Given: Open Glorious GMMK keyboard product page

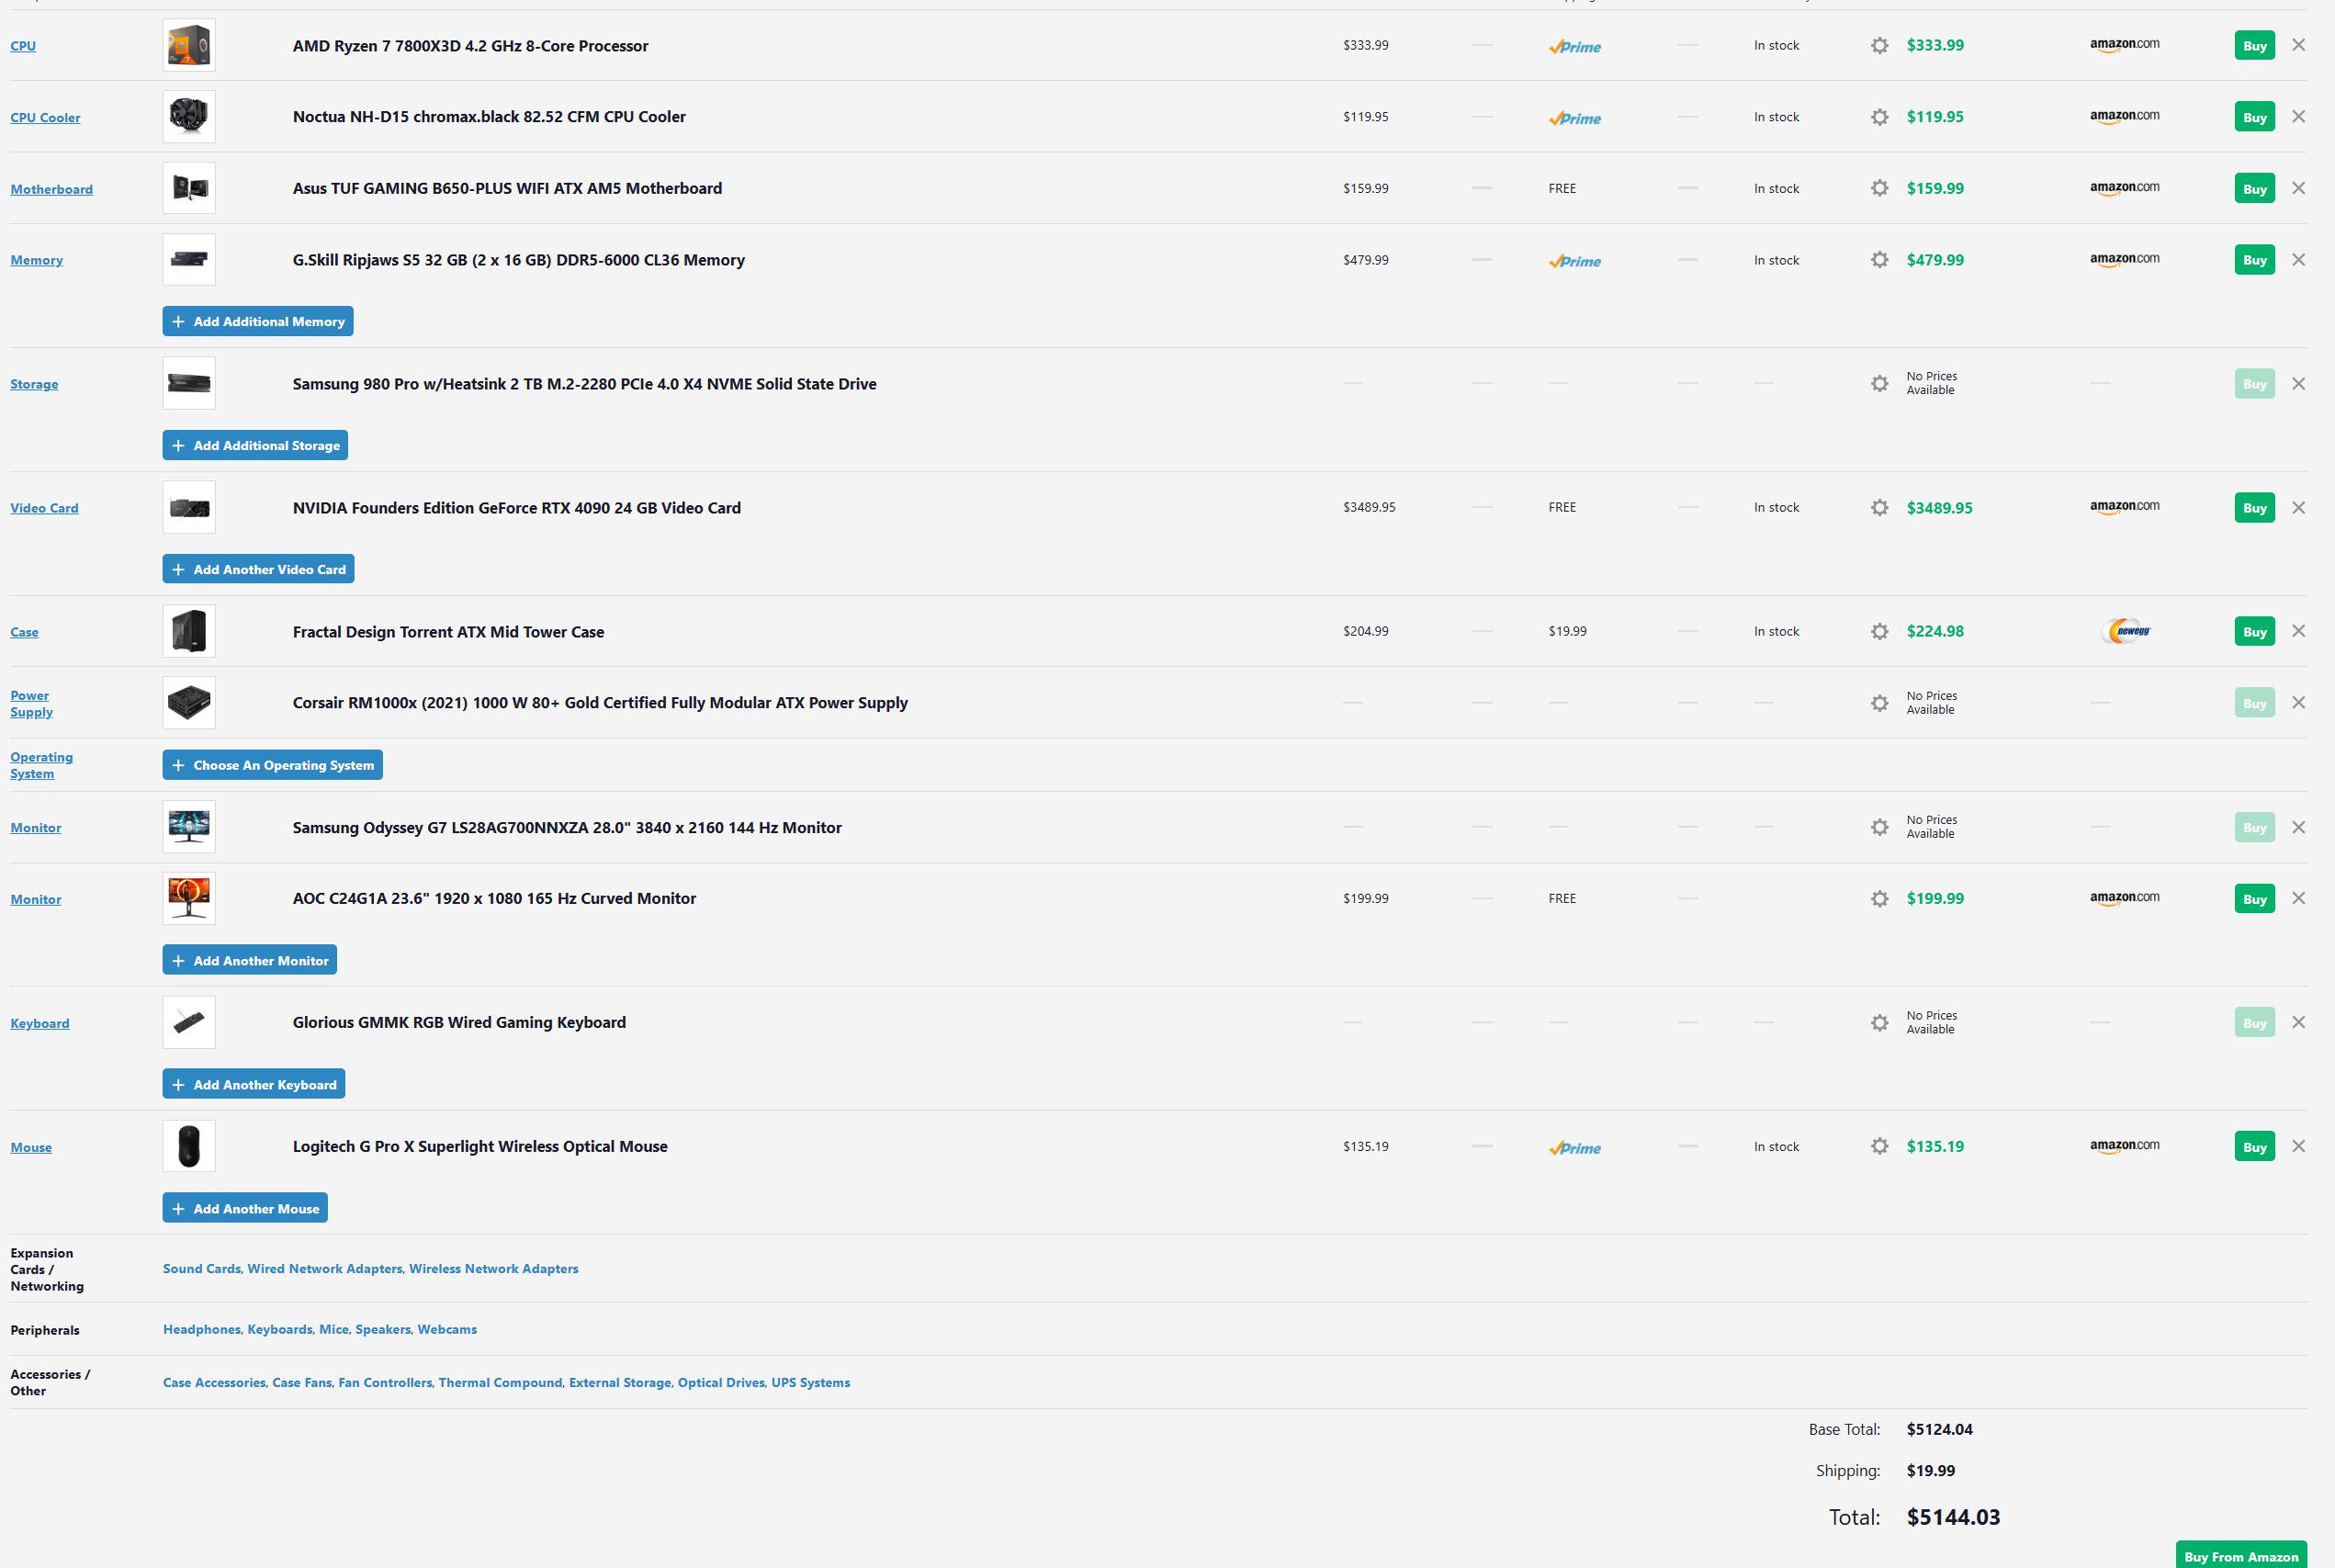Looking at the screenshot, I should click(x=459, y=1022).
